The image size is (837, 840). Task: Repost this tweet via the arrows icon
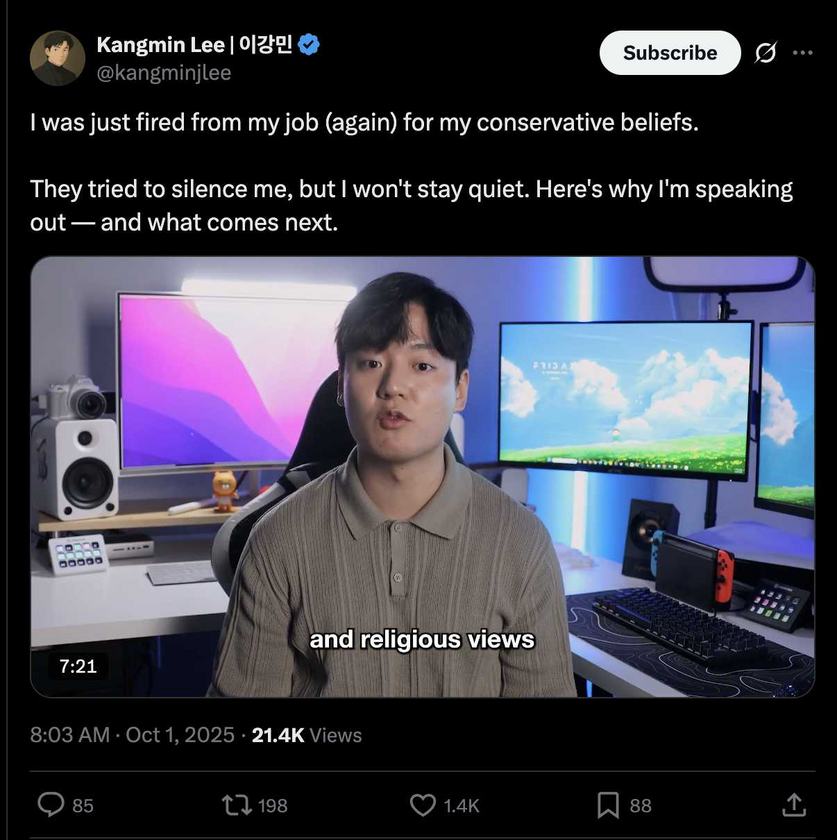[x=238, y=804]
